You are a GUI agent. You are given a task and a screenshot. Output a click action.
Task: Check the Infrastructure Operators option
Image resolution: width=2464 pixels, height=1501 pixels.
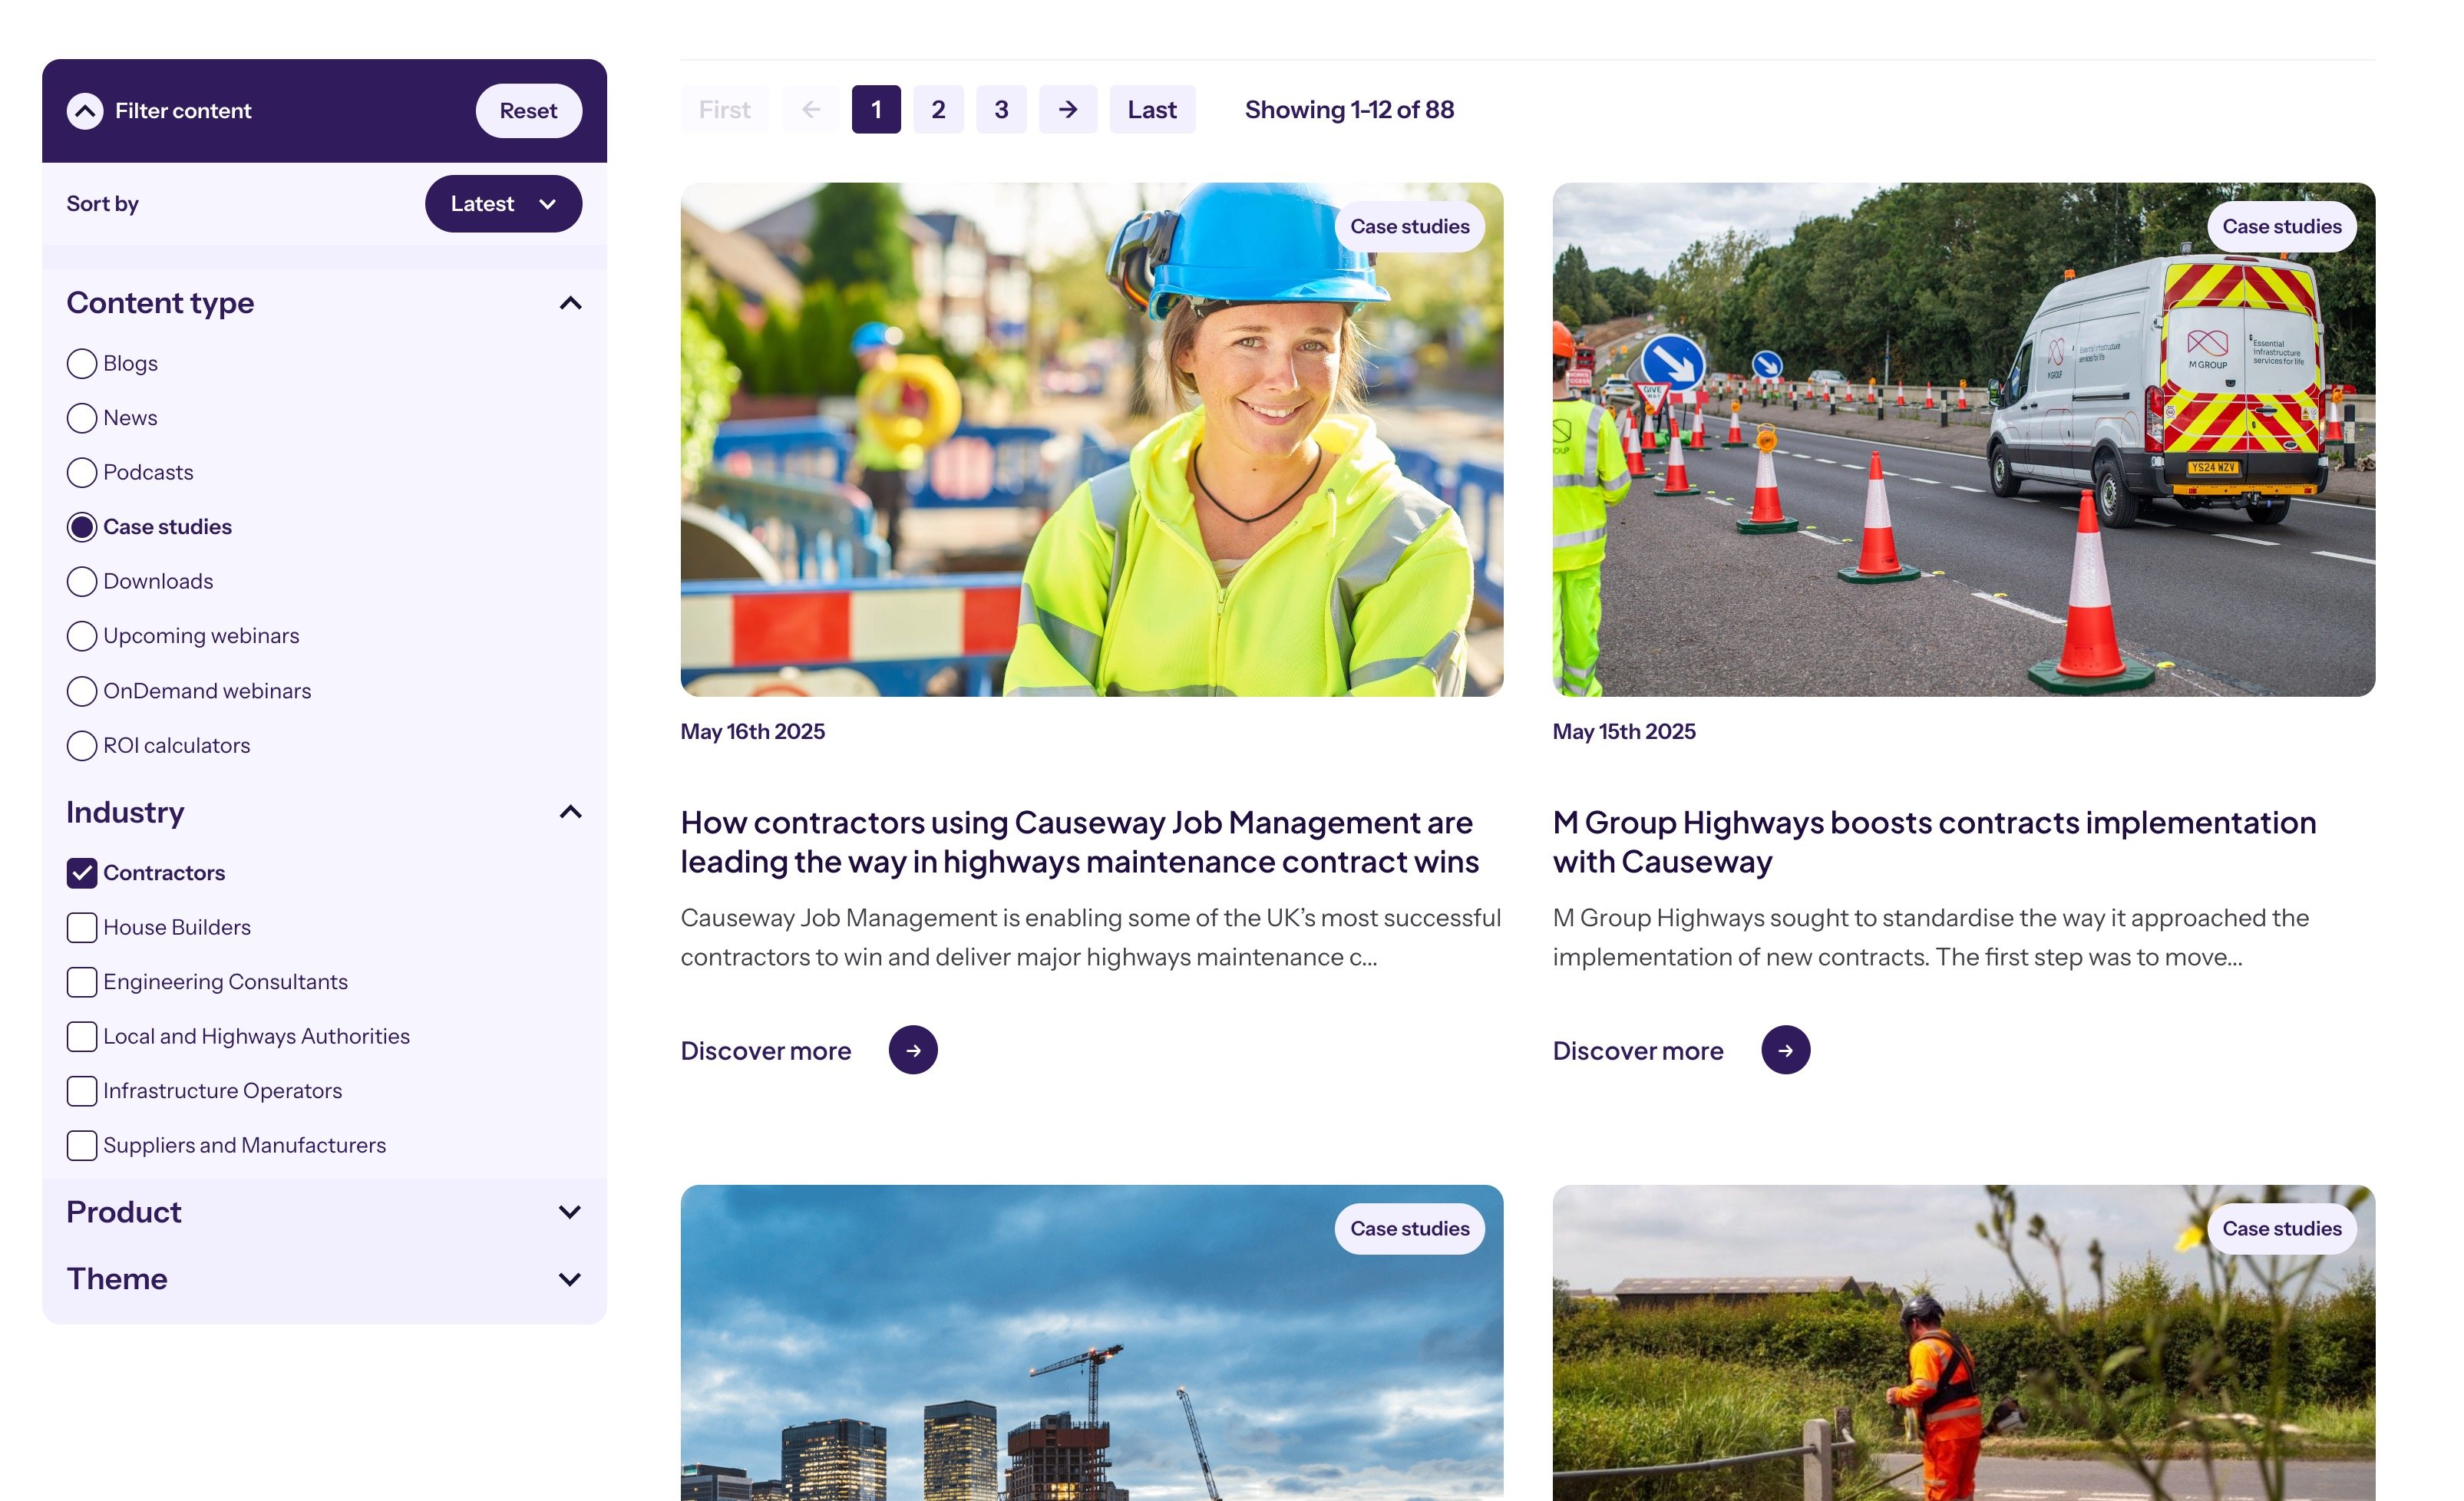coord(81,1090)
